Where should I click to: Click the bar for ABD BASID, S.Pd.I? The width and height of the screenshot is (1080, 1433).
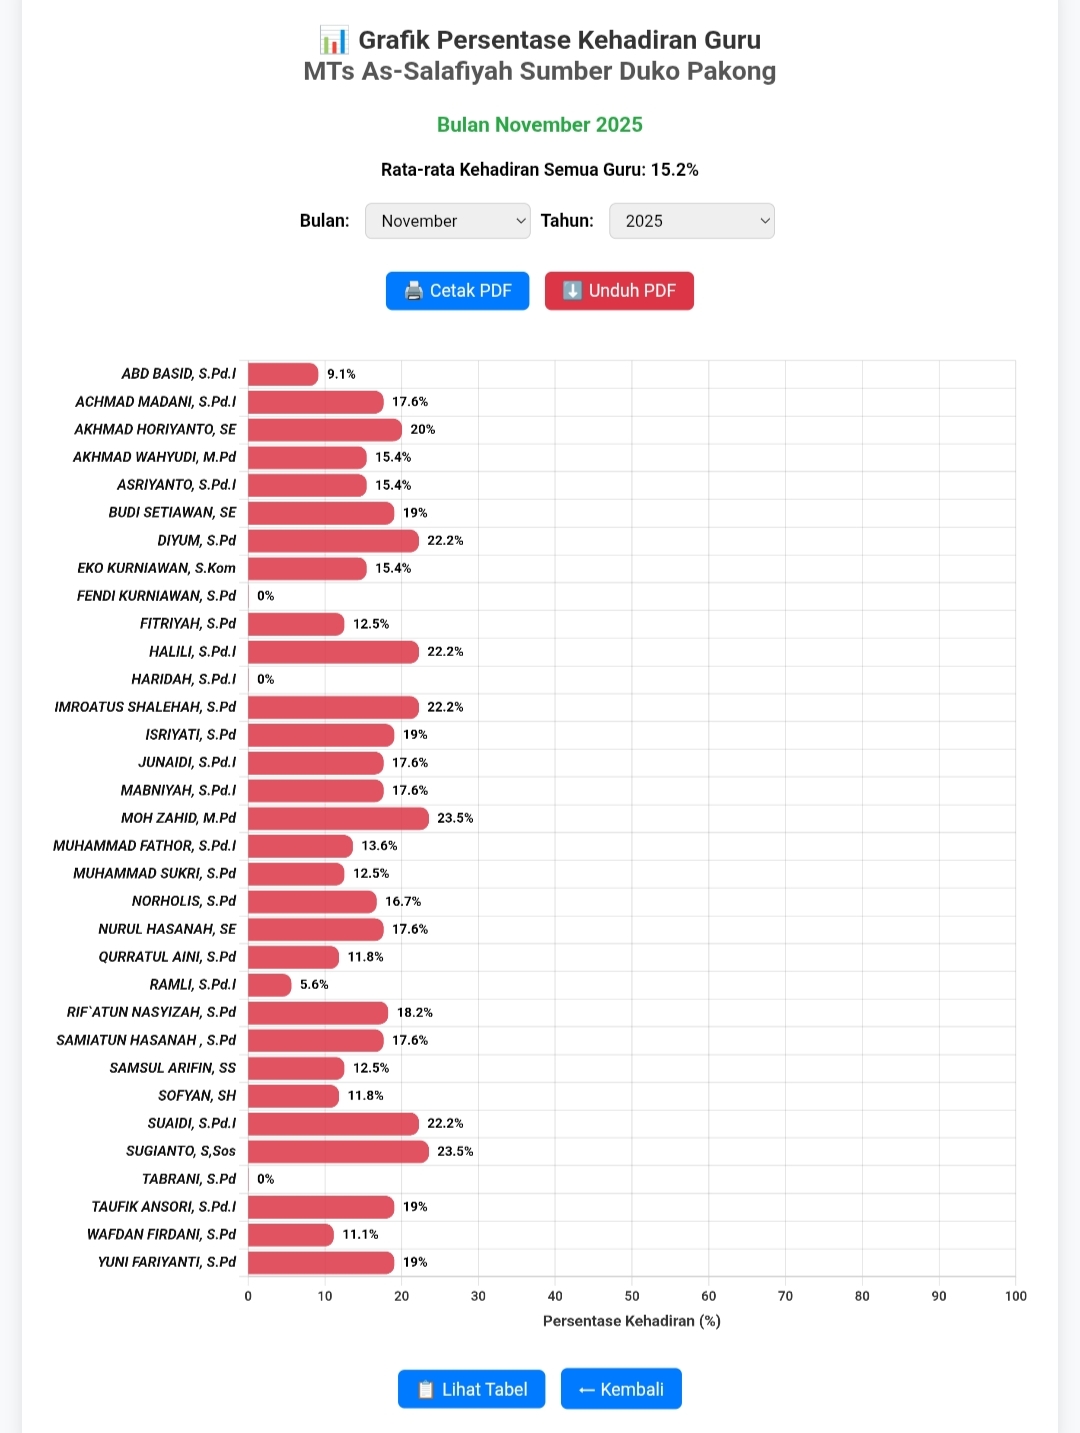pyautogui.click(x=283, y=374)
